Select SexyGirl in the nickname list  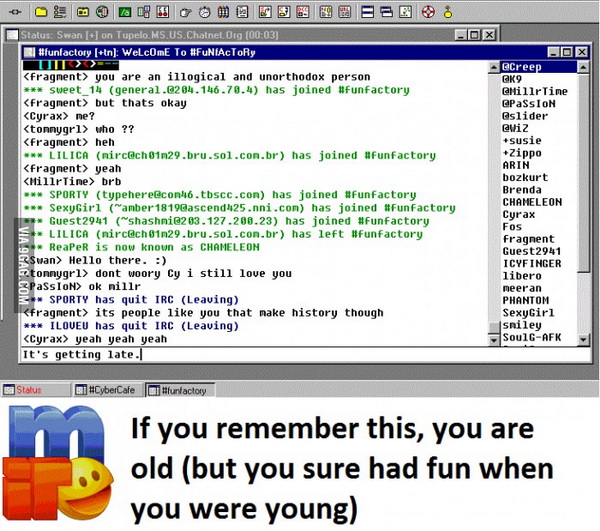526,312
